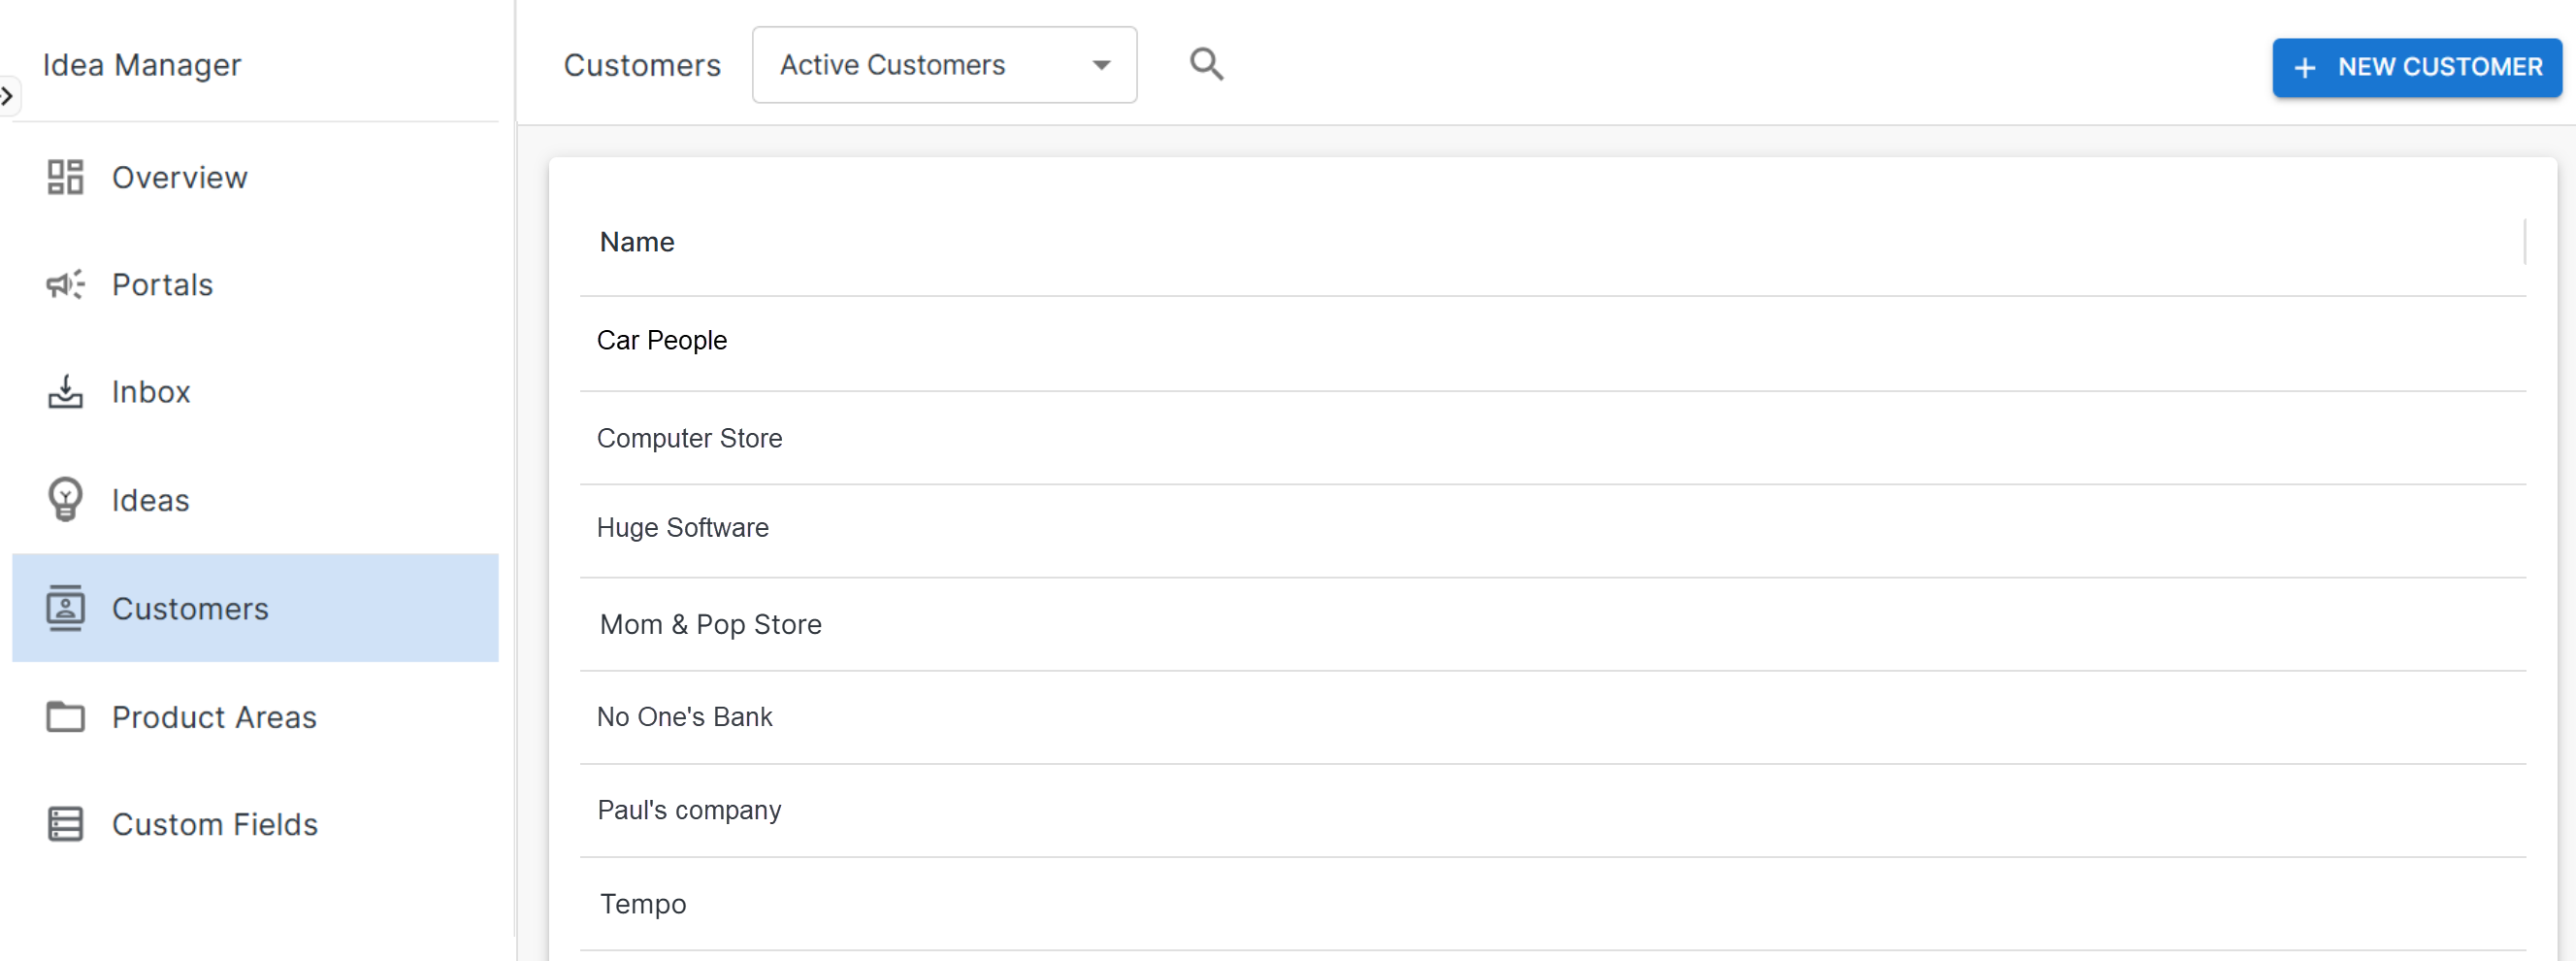Click the Idea Manager heading
This screenshot has height=961, width=2576.
(142, 64)
